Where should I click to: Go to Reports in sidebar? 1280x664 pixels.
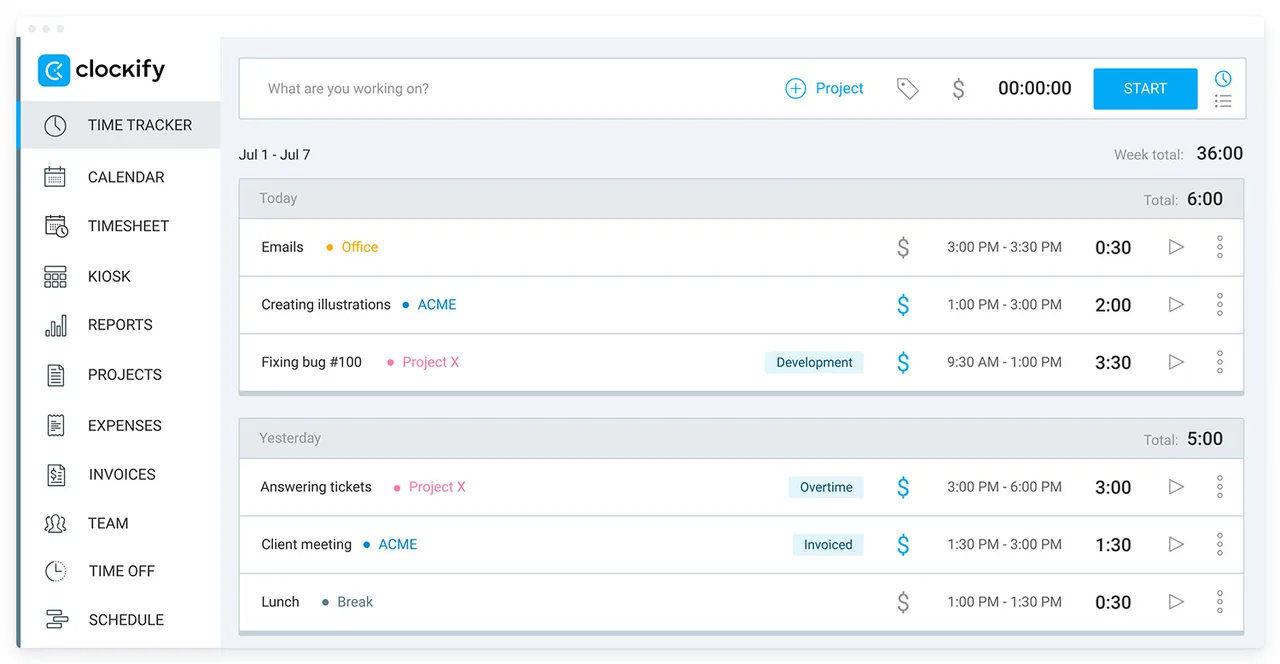point(119,325)
